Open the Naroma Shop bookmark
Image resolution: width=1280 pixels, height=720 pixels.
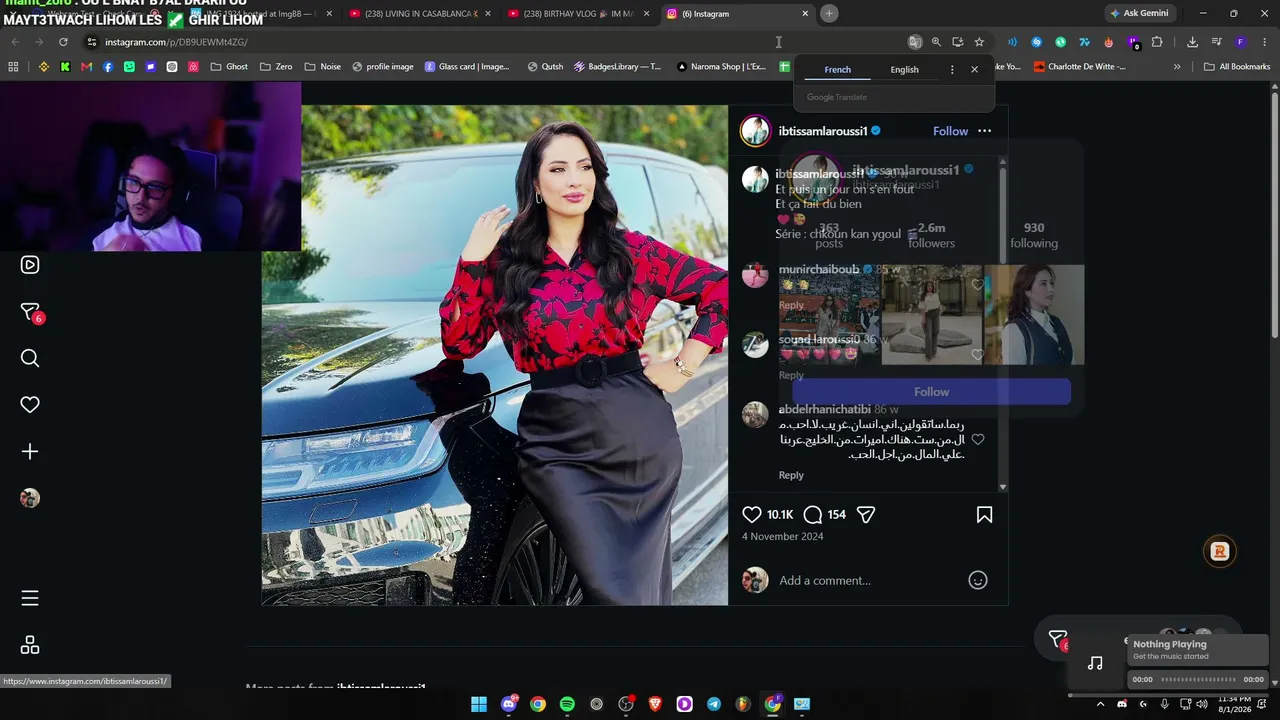(721, 67)
